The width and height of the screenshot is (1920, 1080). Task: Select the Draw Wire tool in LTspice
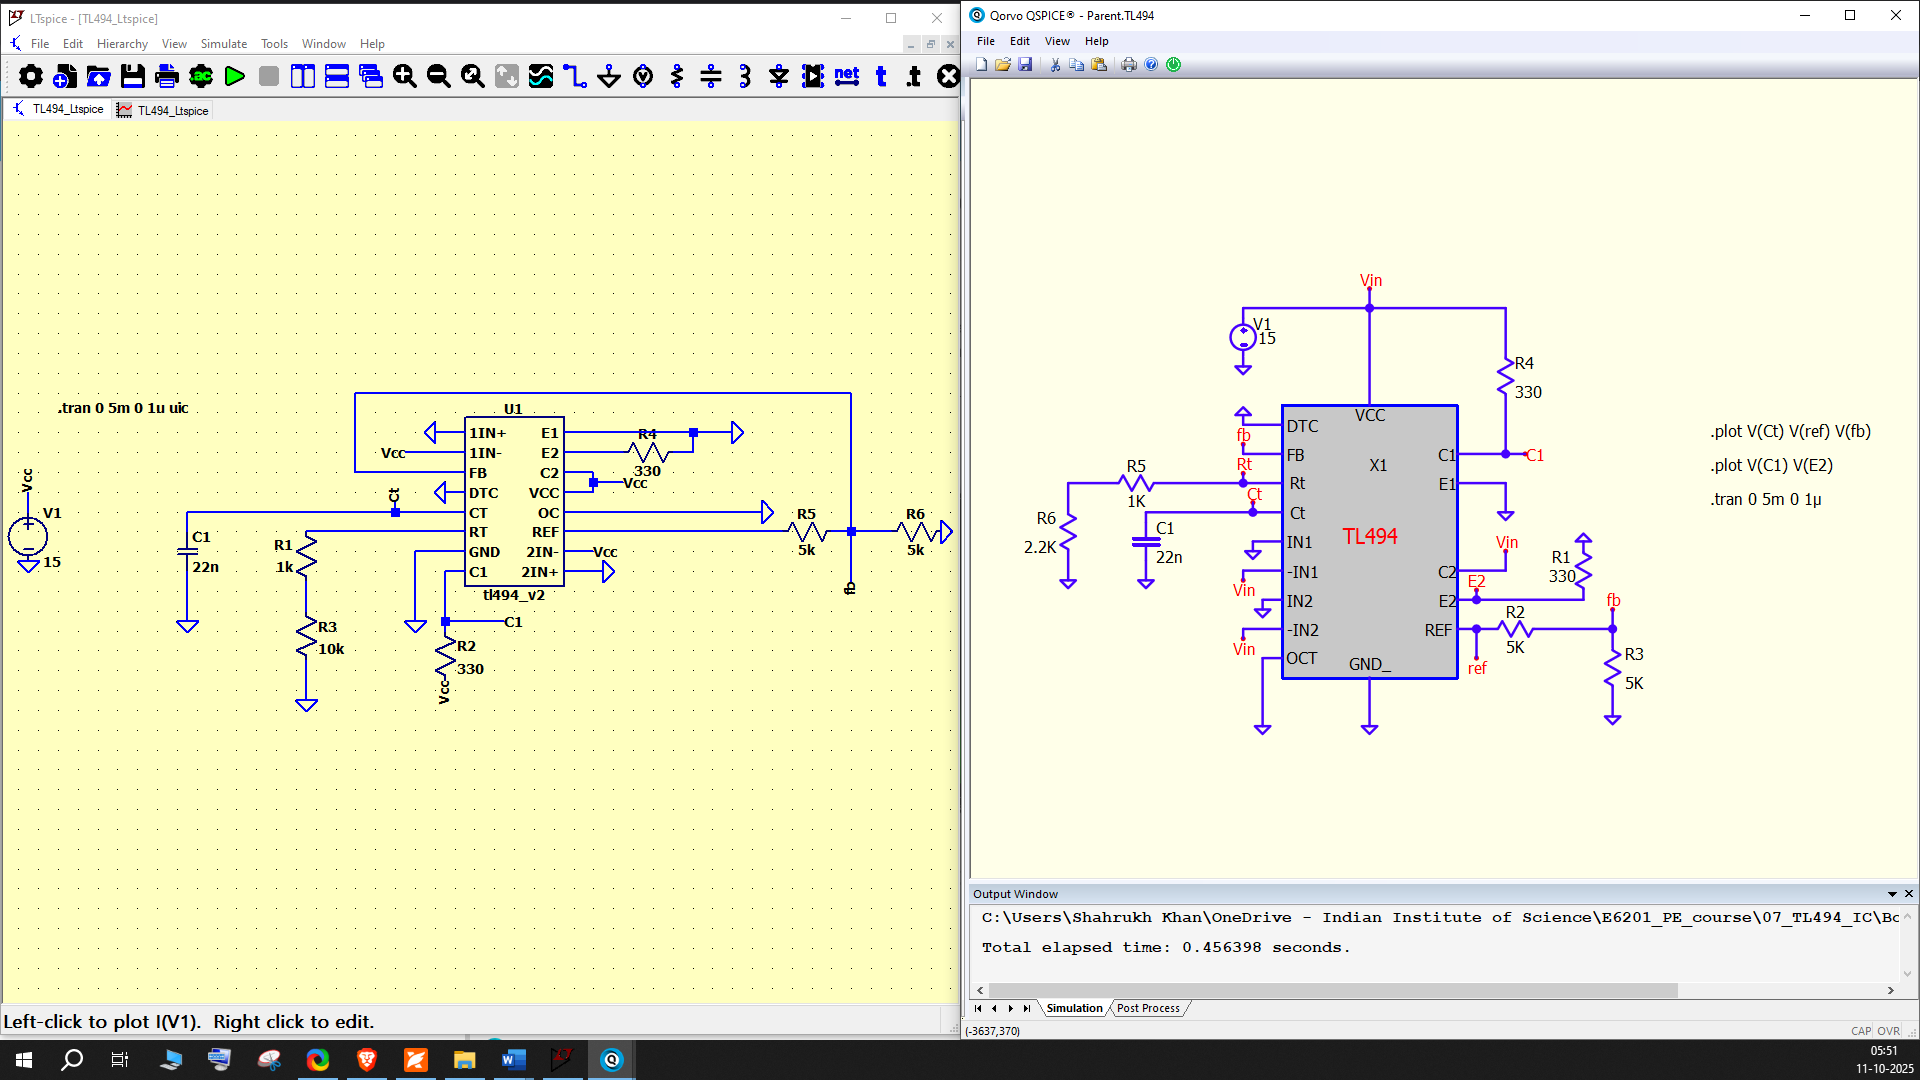tap(575, 77)
